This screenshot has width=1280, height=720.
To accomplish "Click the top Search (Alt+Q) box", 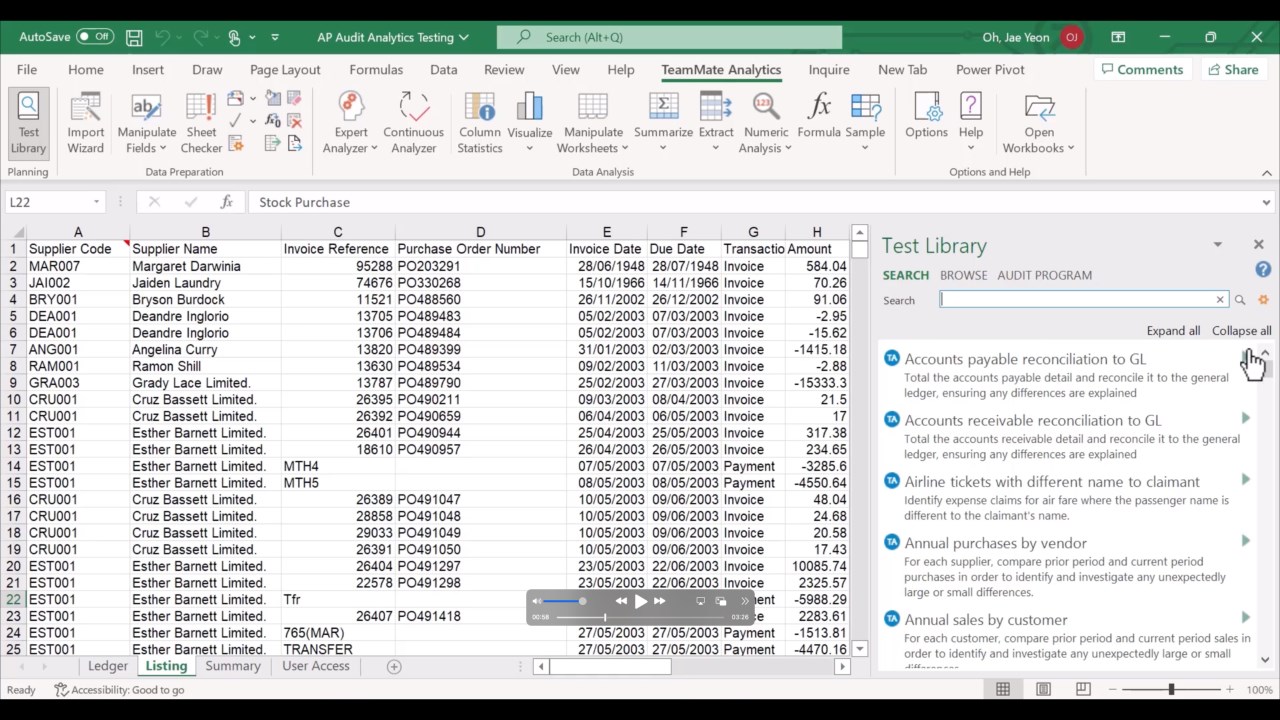I will point(669,38).
